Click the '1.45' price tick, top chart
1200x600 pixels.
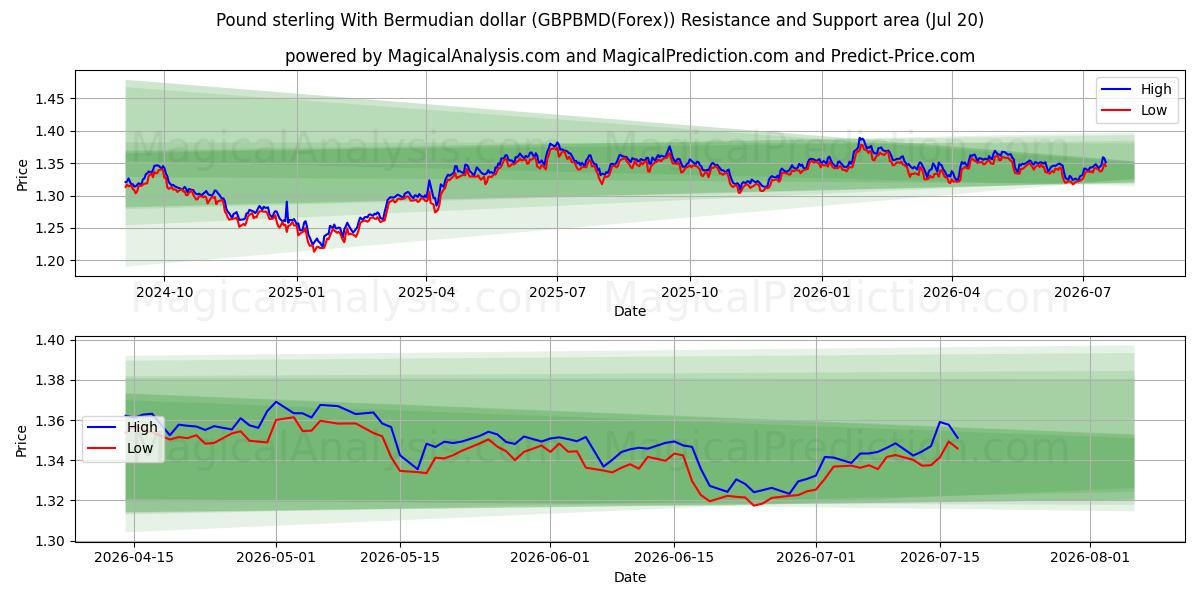[51, 99]
